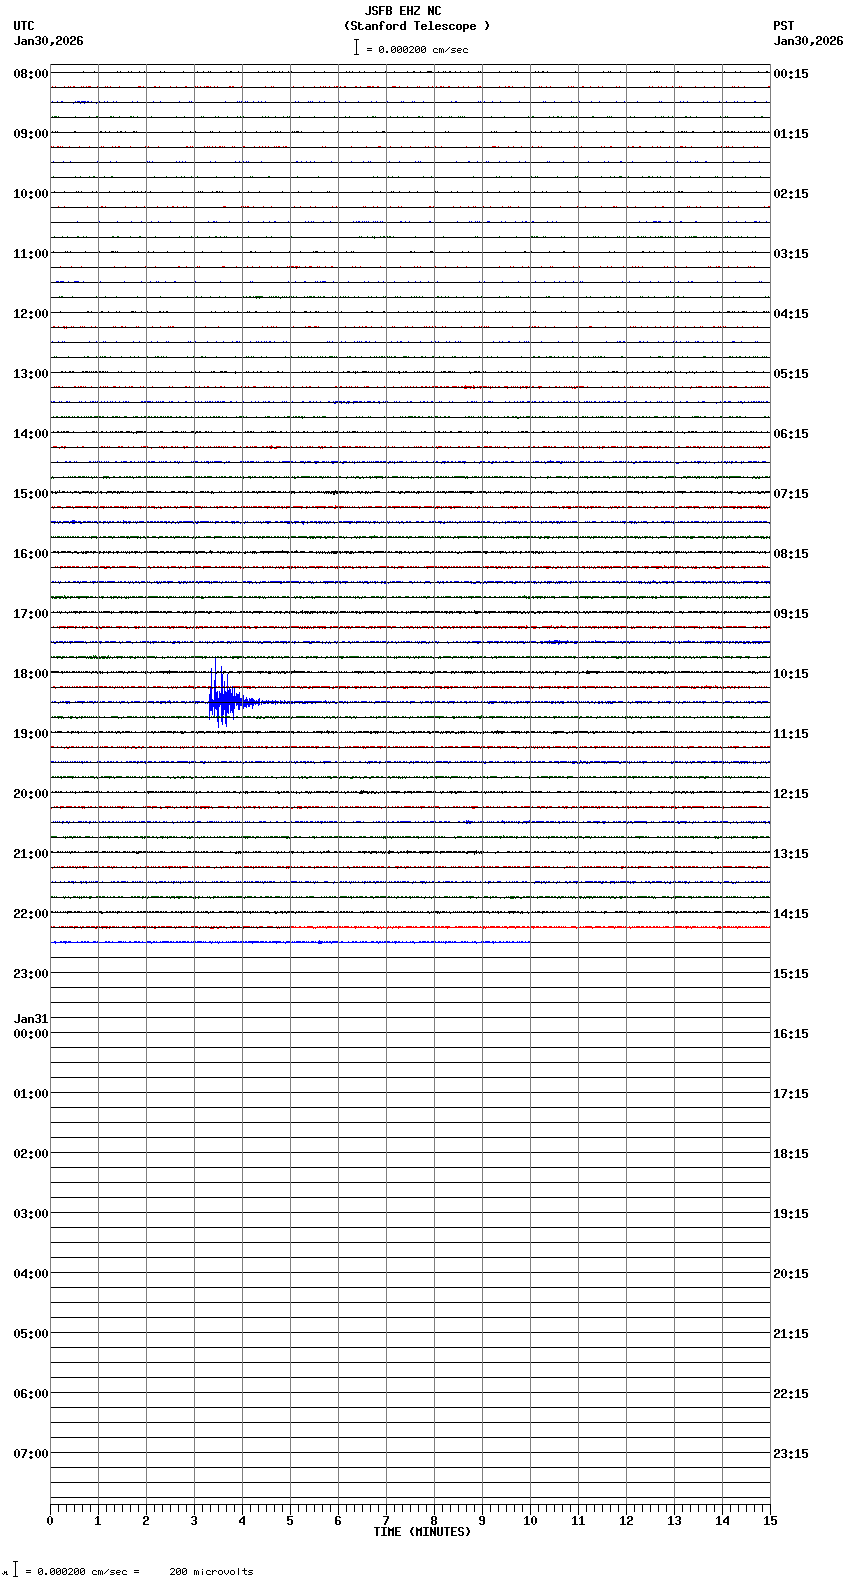Click the 0 minute axis tick label
850x1584 pixels.
50,1521
